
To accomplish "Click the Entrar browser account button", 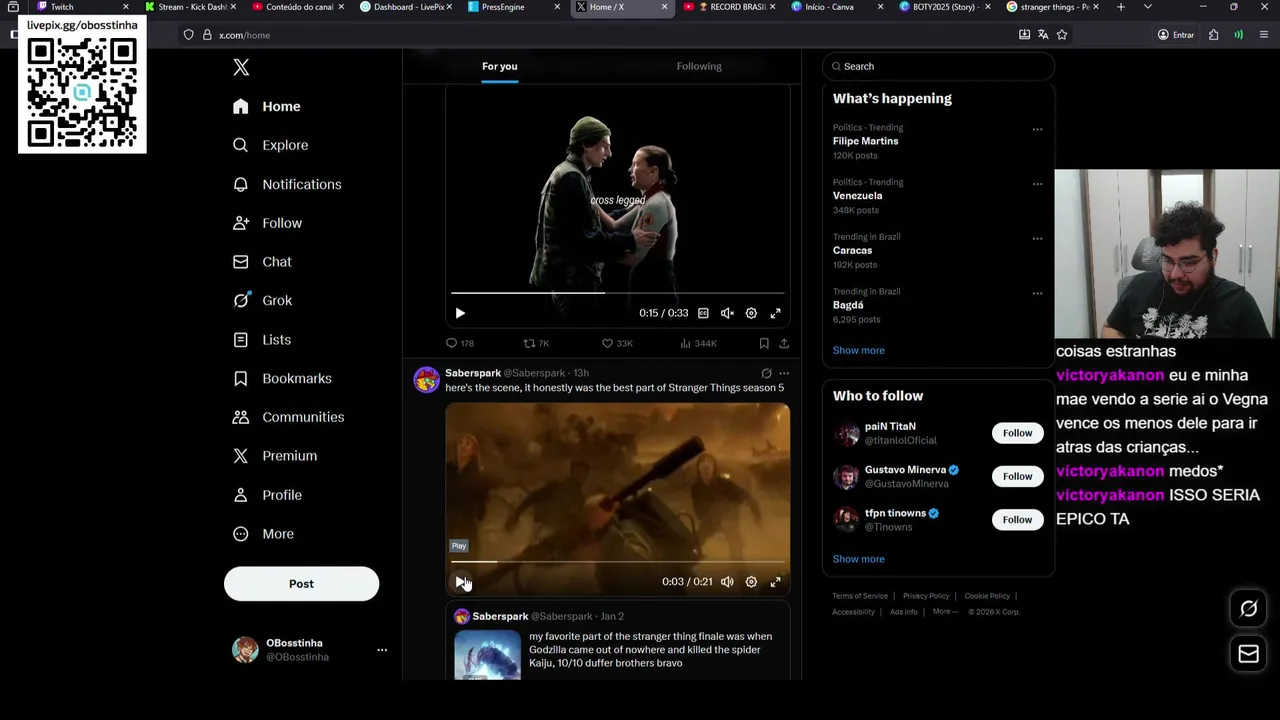I will (1176, 35).
